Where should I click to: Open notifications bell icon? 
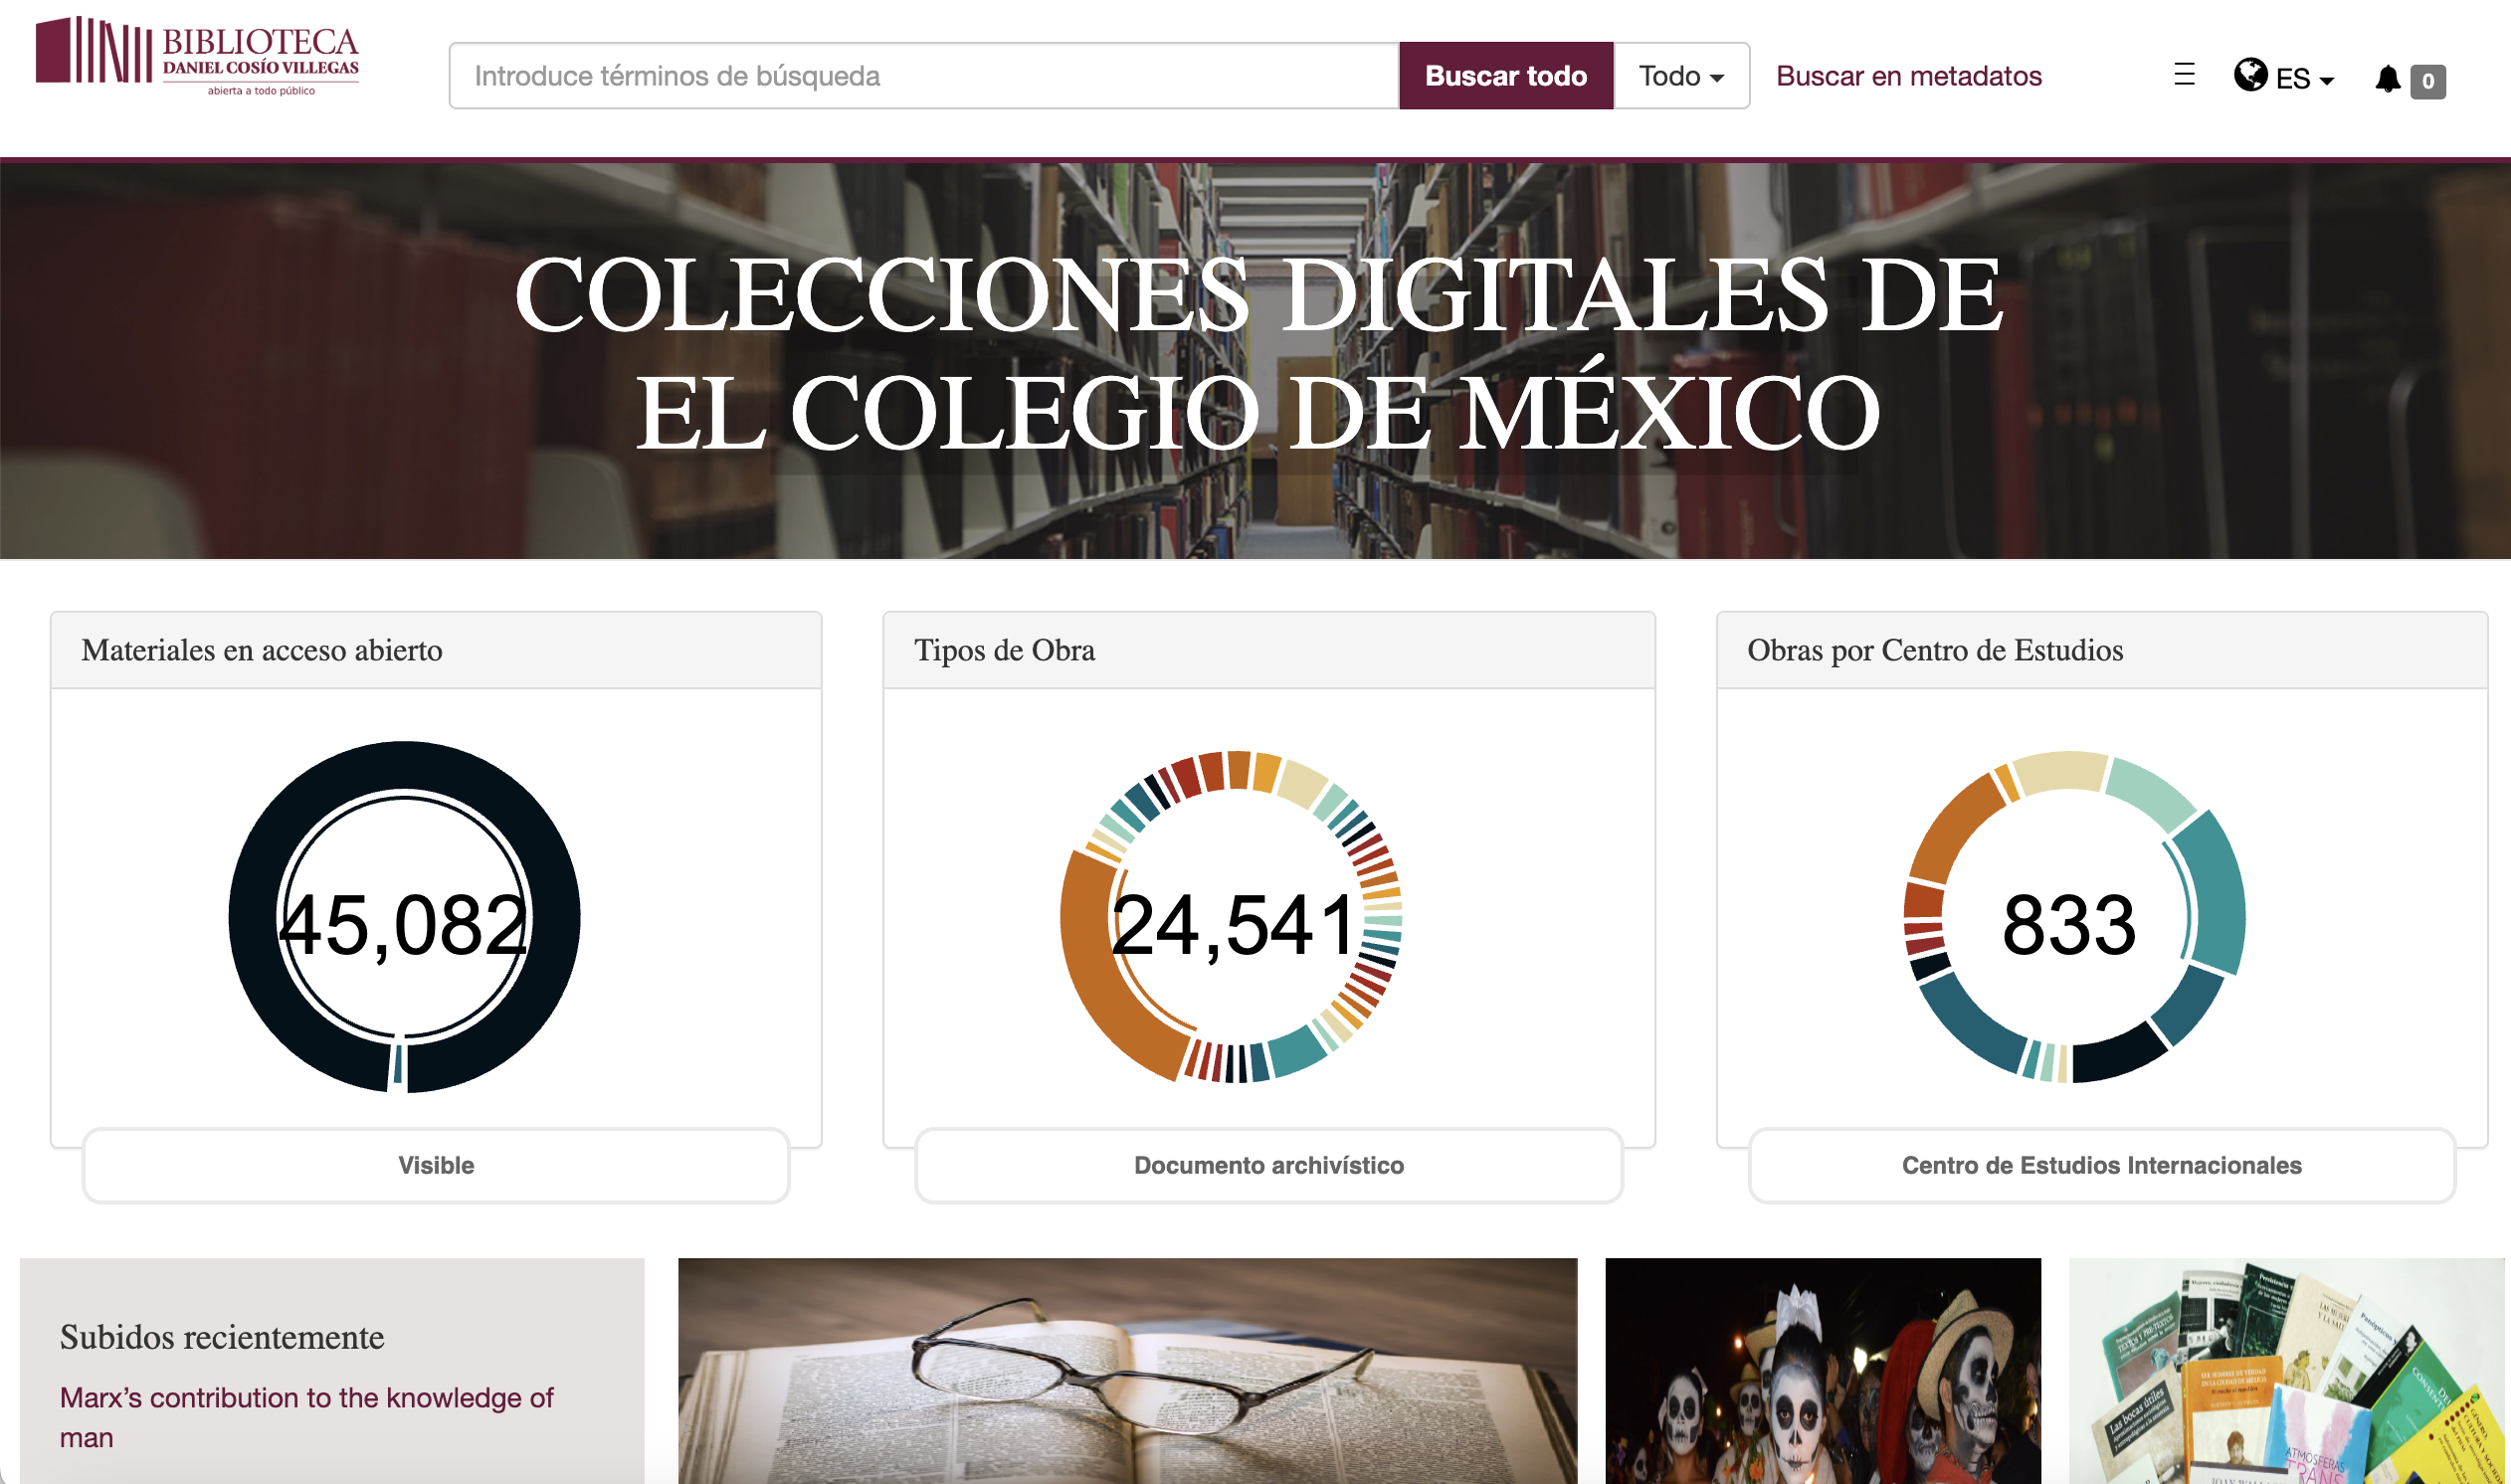coord(2388,79)
